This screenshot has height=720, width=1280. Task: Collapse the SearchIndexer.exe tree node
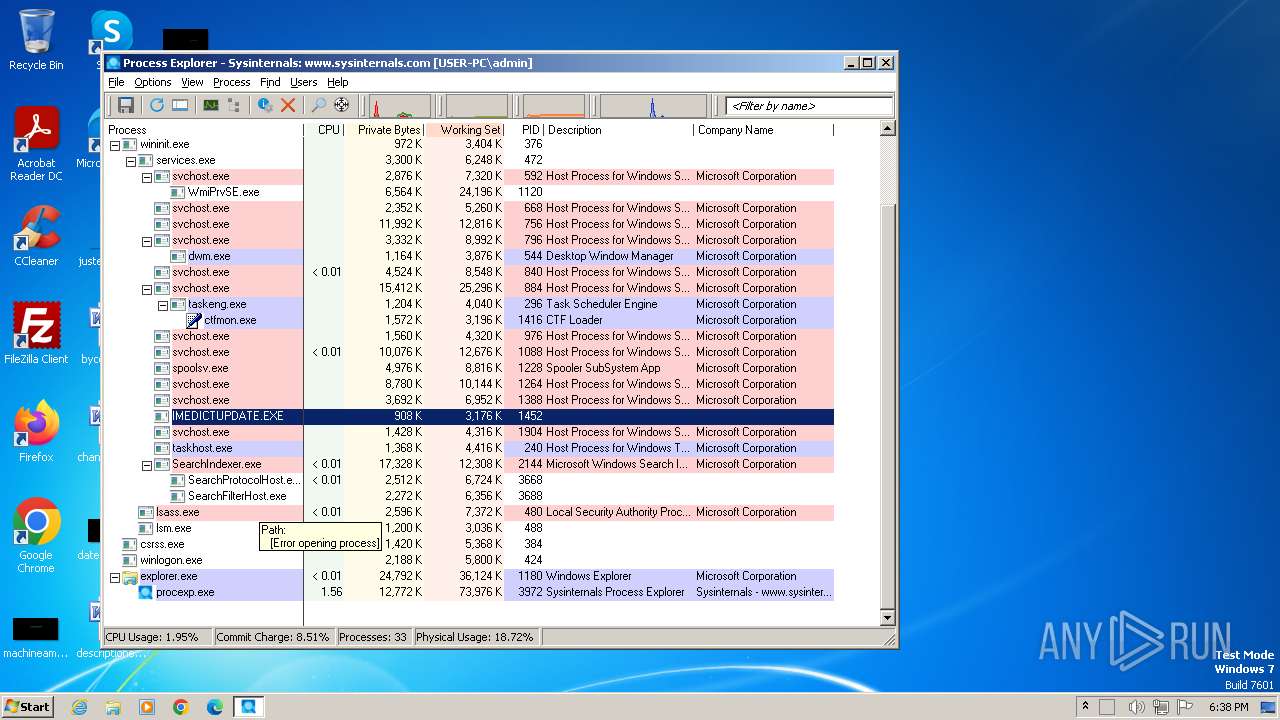[146, 465]
